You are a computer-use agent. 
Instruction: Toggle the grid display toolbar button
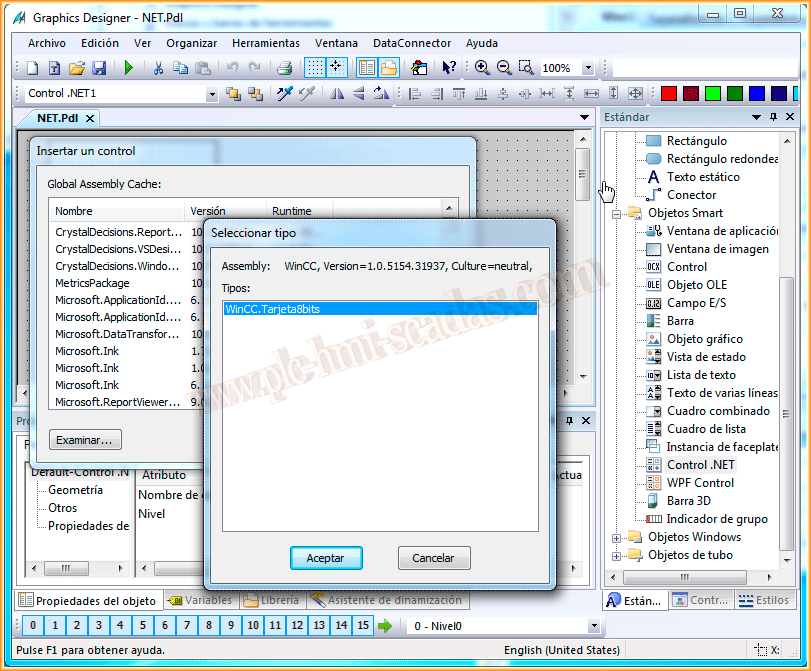(314, 68)
